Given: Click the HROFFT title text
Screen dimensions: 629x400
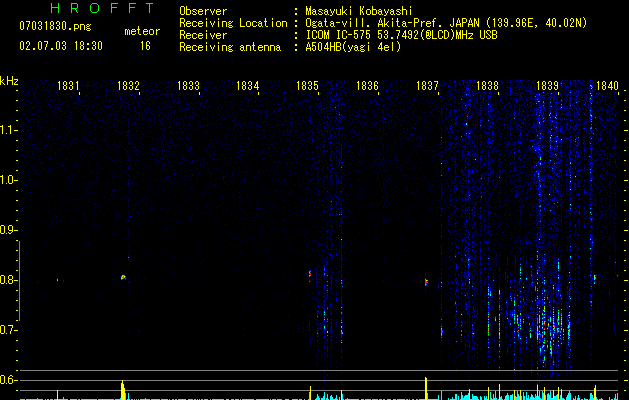Looking at the screenshot, I should (x=102, y=8).
